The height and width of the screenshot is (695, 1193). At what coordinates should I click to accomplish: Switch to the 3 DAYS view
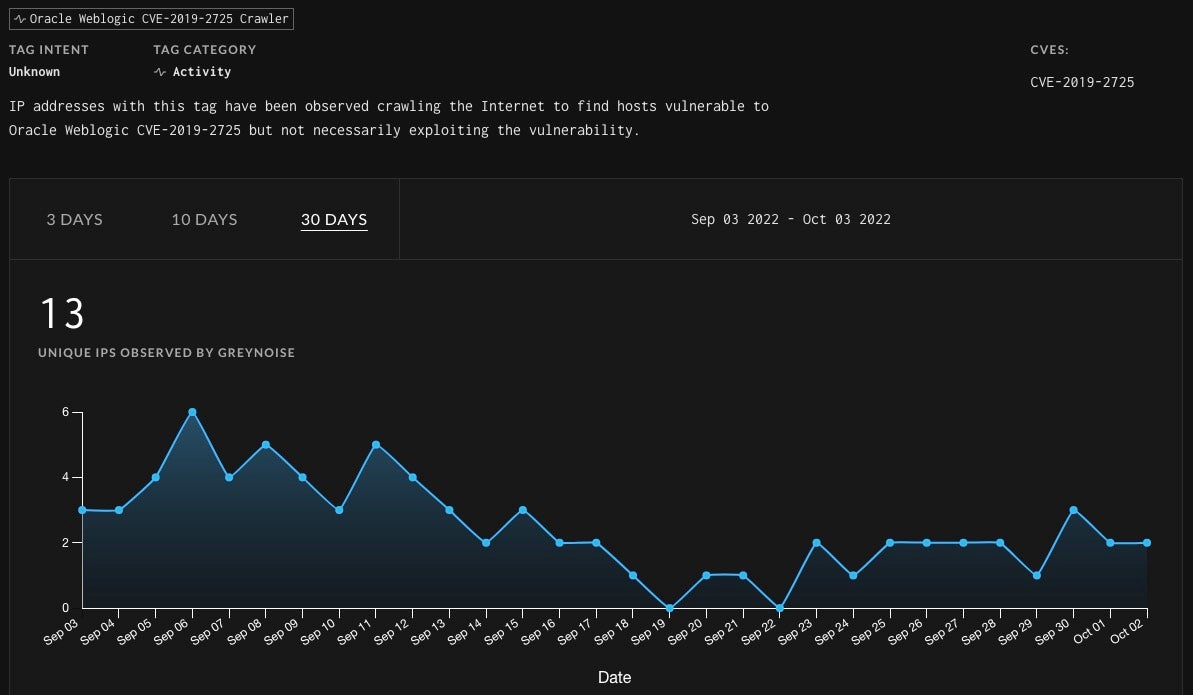[74, 219]
